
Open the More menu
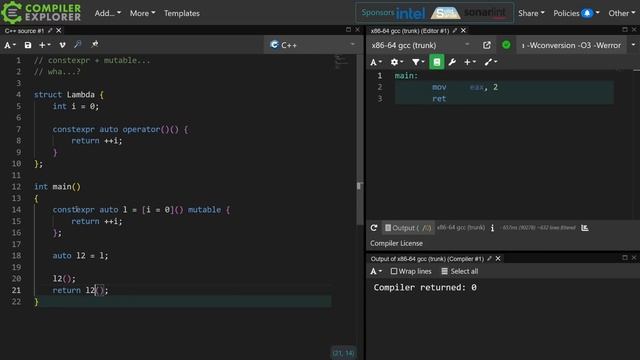pos(142,13)
